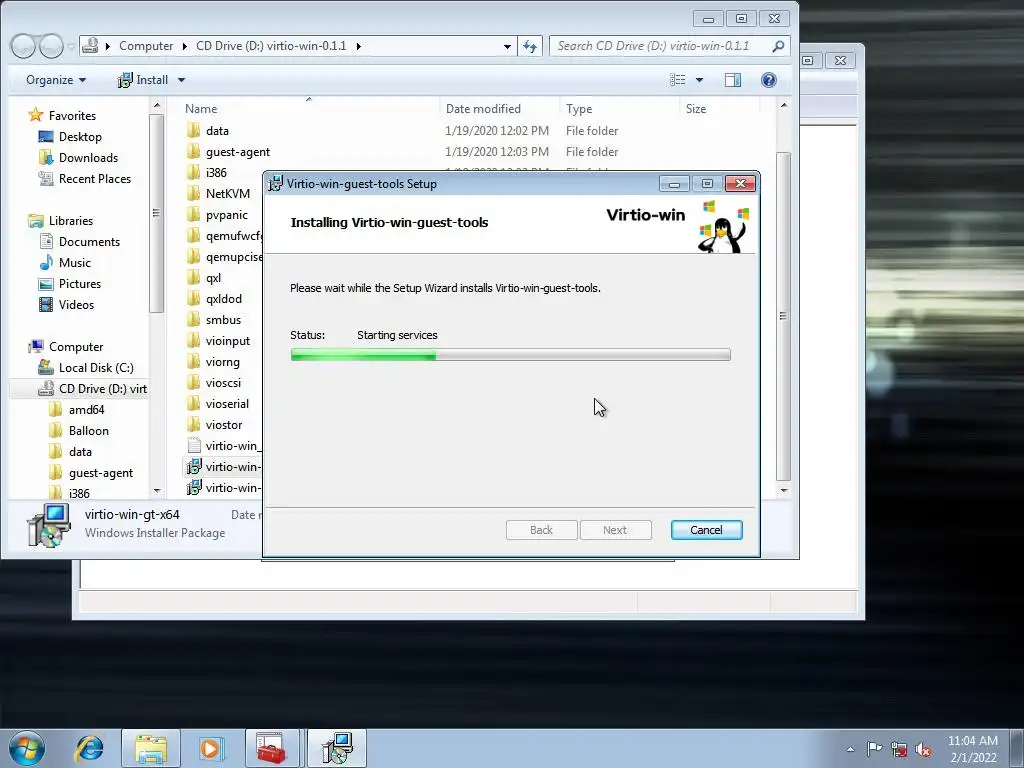Select the NetKVM folder icon

coord(193,193)
